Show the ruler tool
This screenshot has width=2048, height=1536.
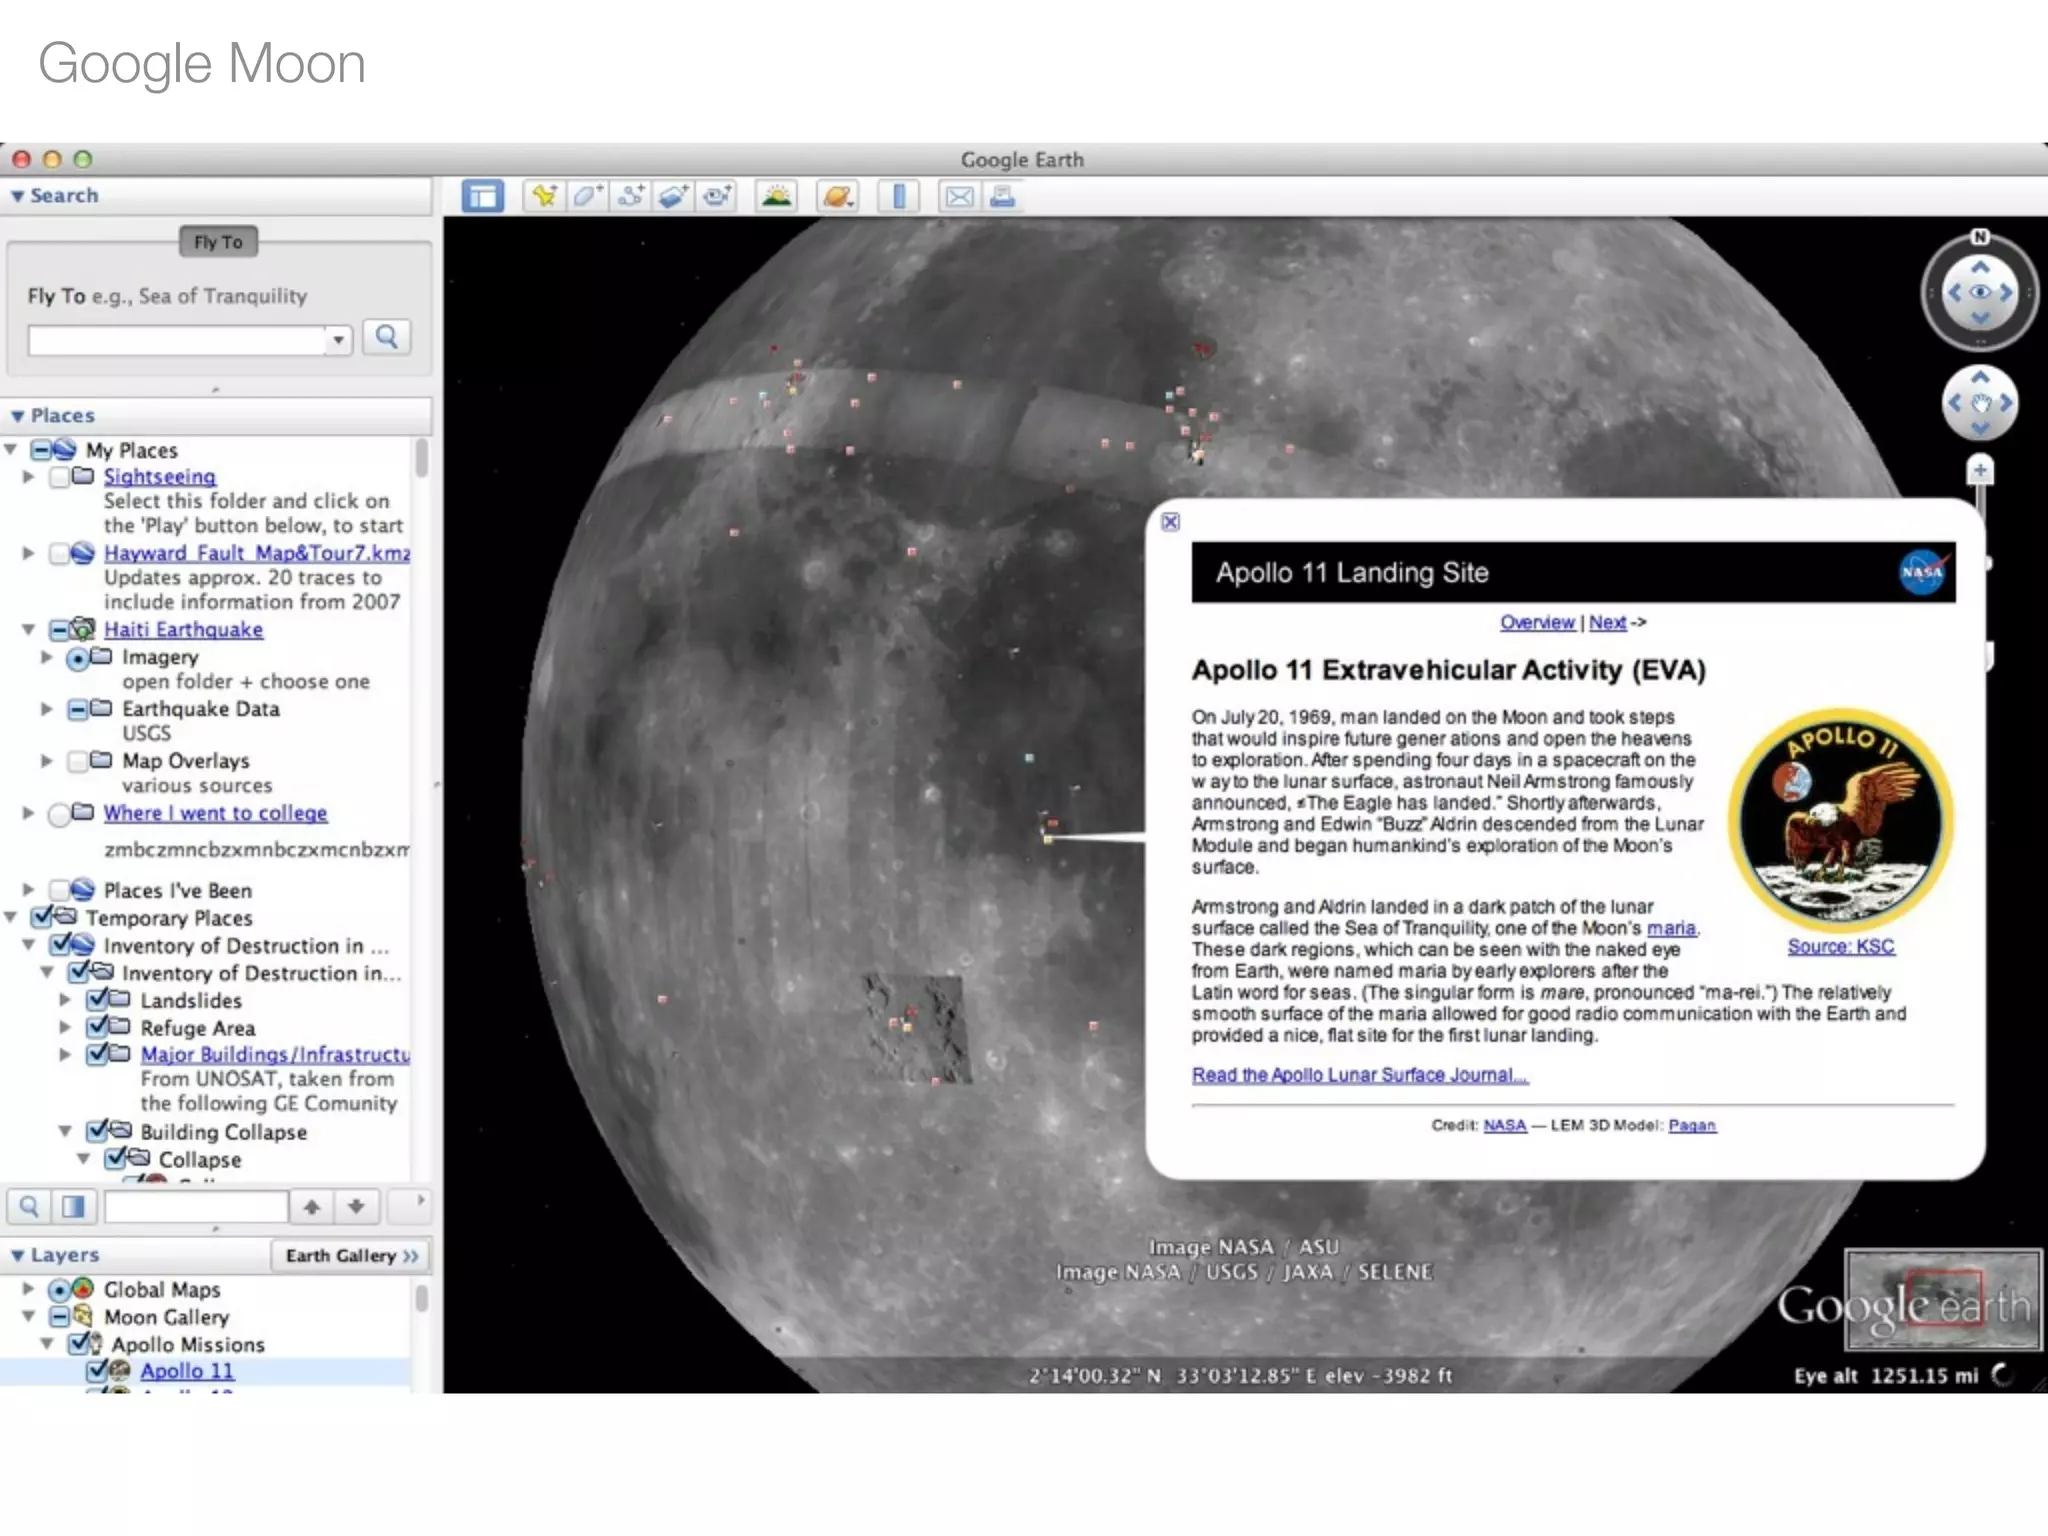click(x=899, y=196)
